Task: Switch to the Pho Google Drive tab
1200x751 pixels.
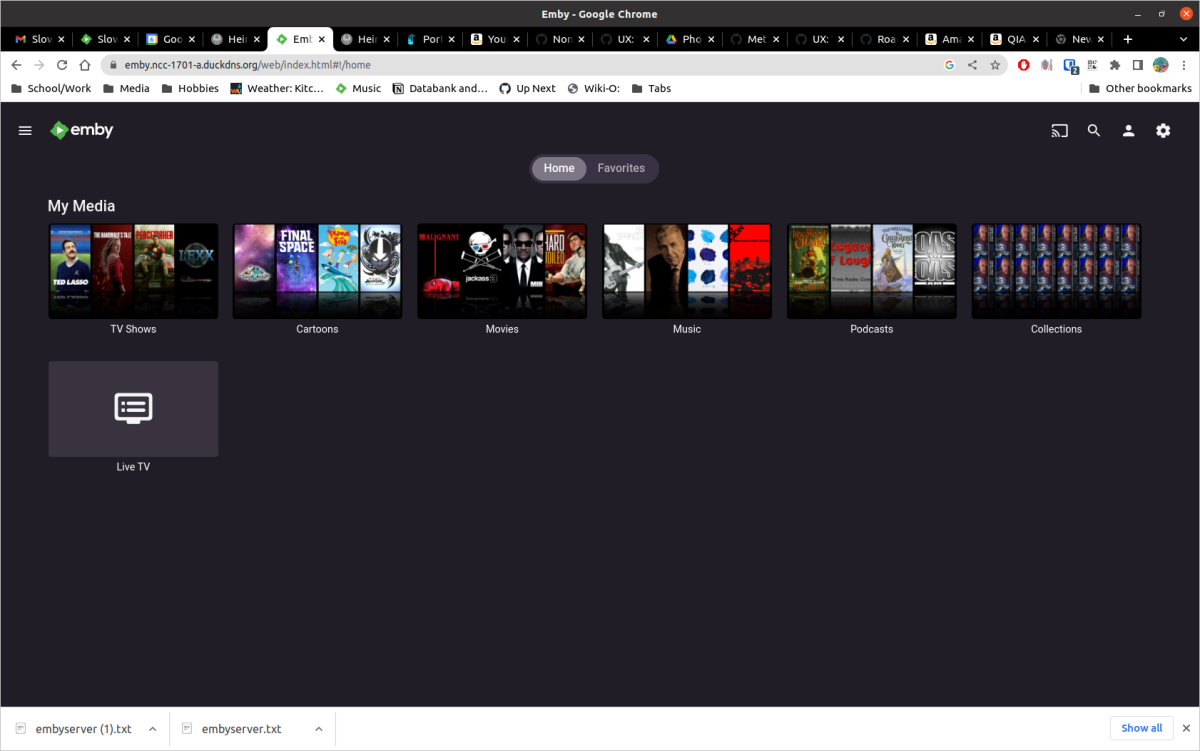Action: pos(692,39)
